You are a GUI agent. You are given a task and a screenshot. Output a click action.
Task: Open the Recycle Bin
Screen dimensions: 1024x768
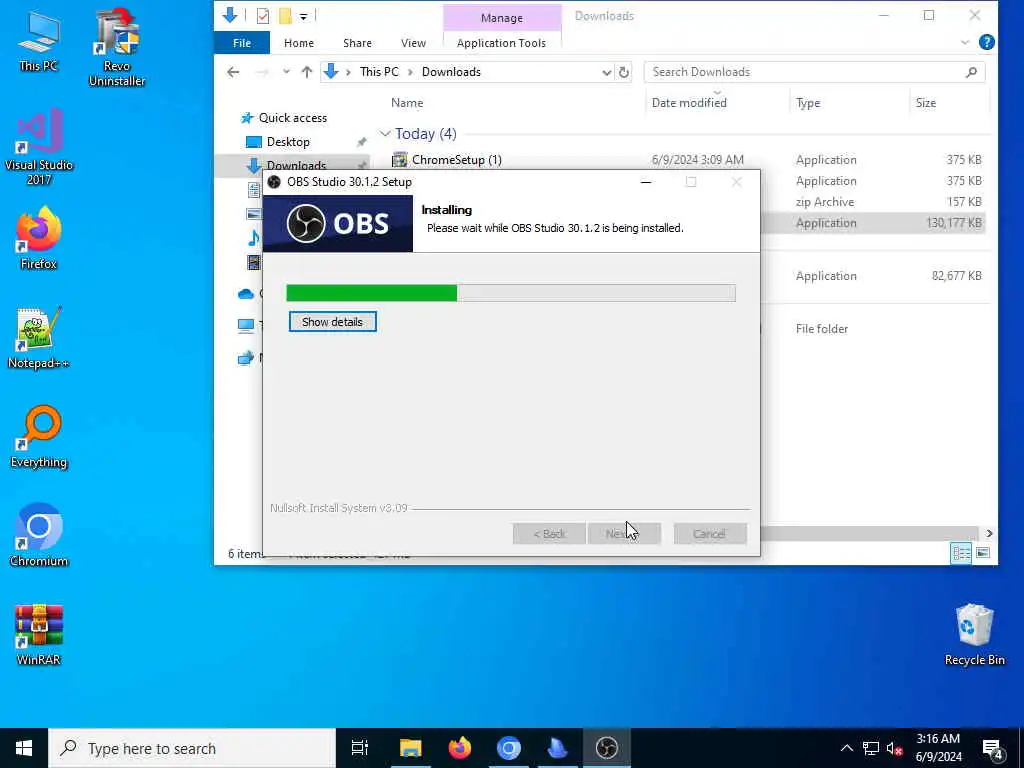click(974, 635)
